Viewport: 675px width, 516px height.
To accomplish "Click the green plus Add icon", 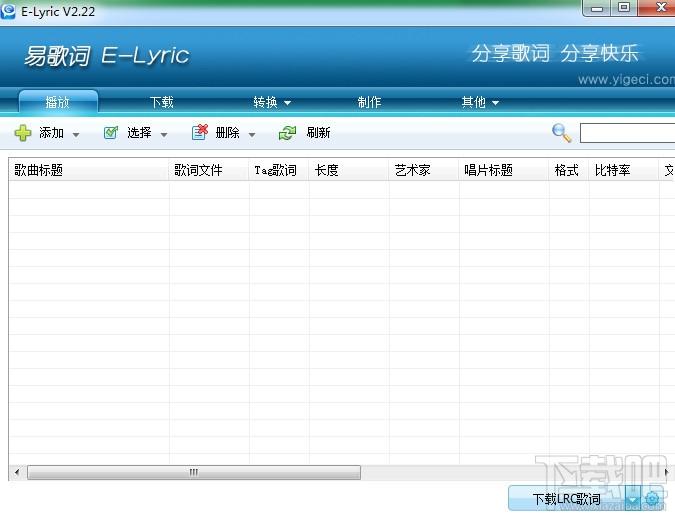I will coord(22,133).
